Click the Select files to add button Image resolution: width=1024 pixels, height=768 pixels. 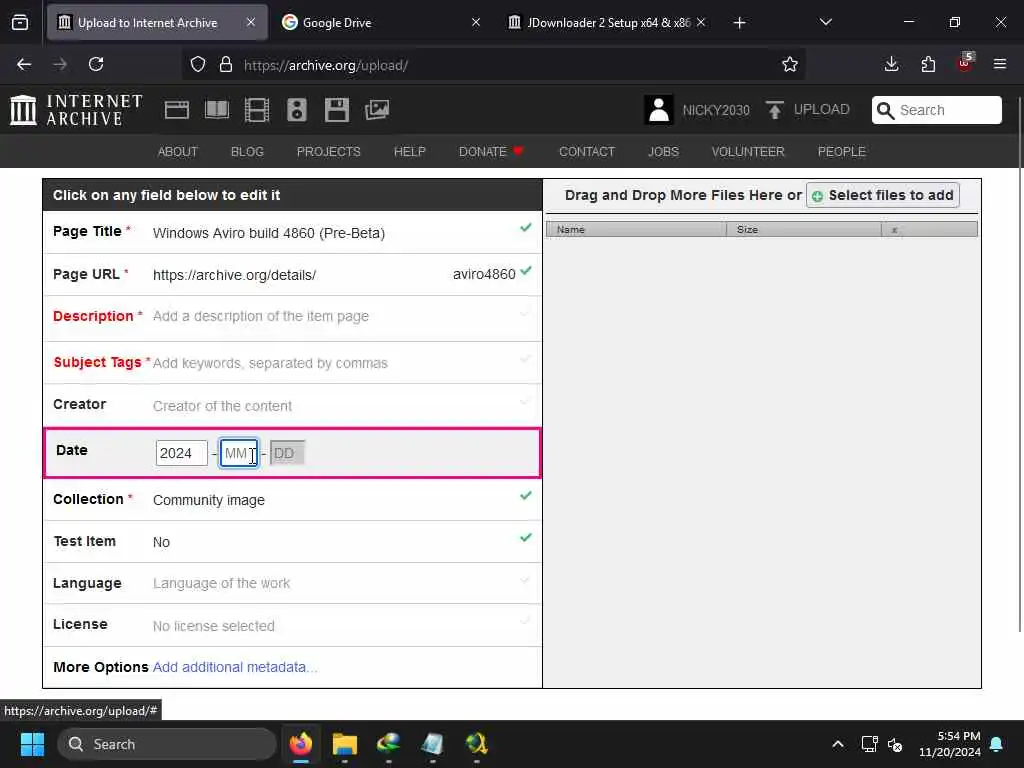(883, 195)
